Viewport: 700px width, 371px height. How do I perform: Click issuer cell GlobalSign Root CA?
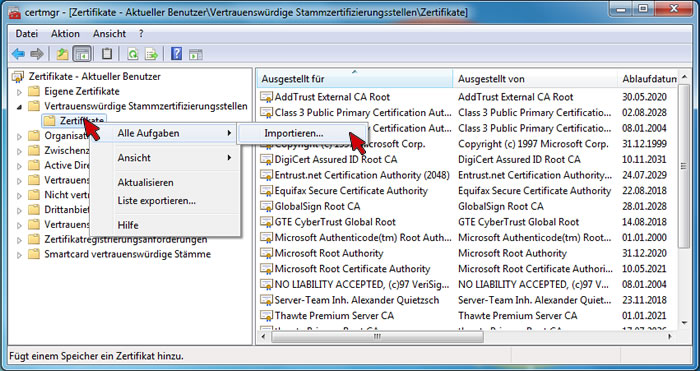tap(500, 206)
